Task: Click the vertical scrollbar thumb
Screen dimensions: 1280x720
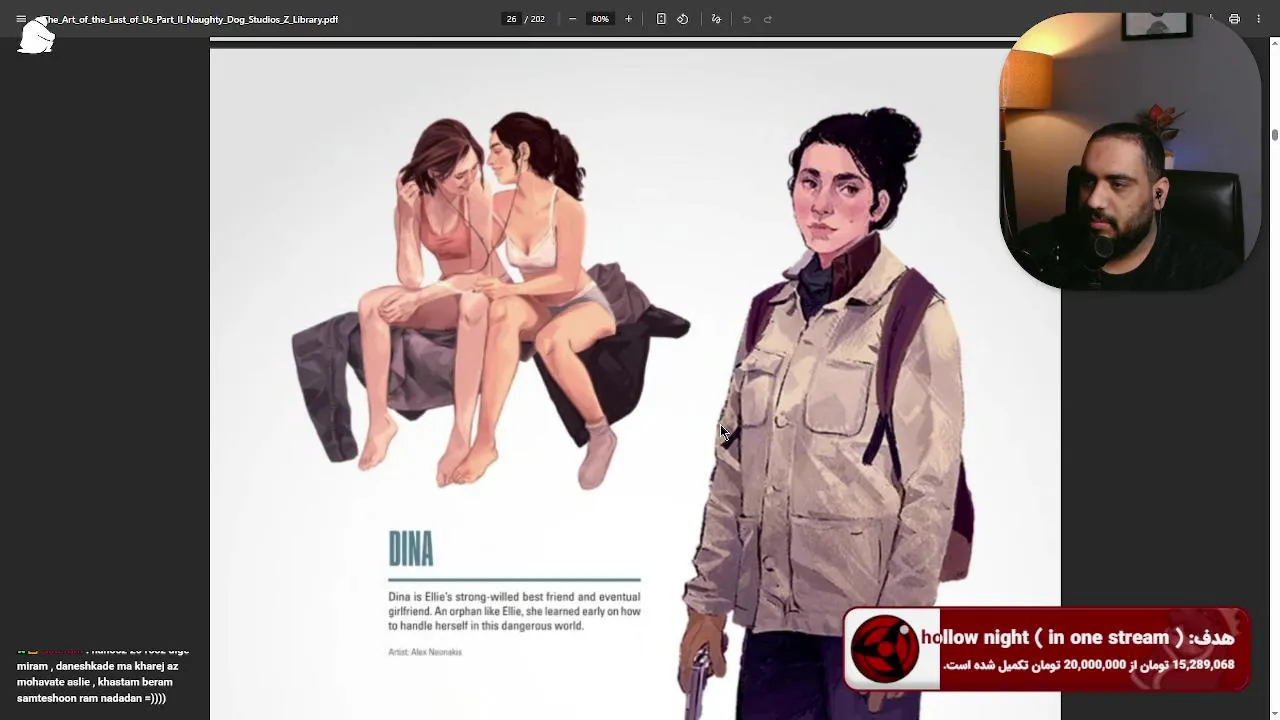Action: tap(1274, 134)
